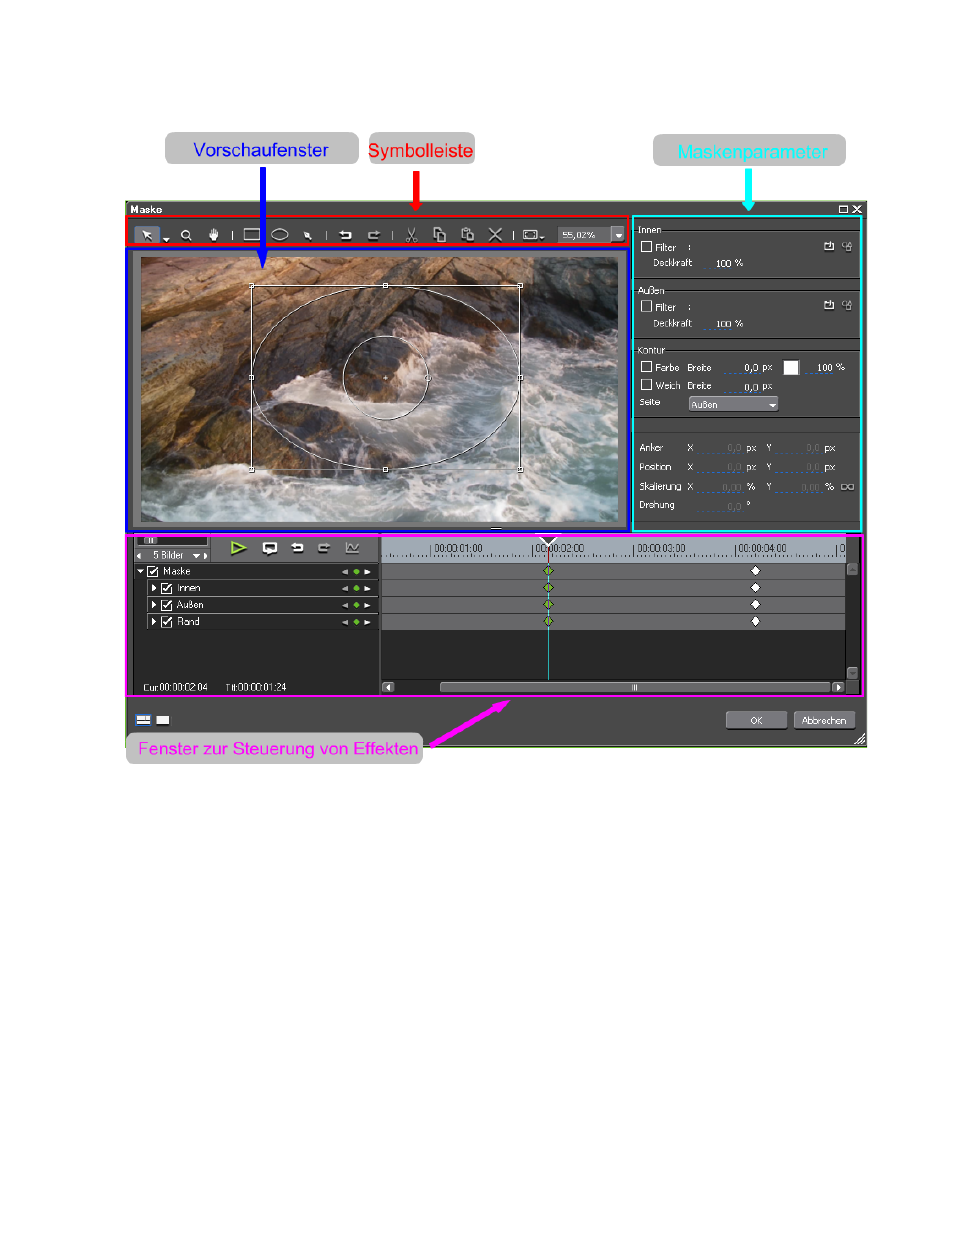Pick the ellipse mask tool
Viewport: 954px width, 1235px height.
click(280, 235)
